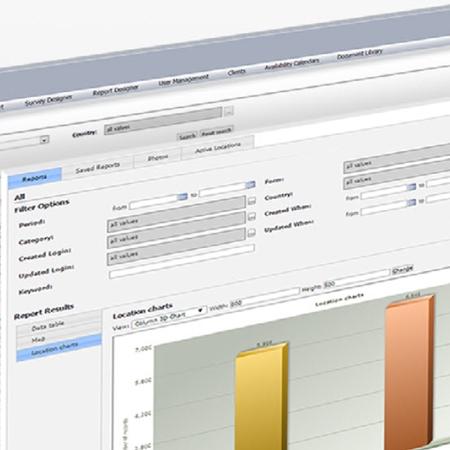The width and height of the screenshot is (450, 450).
Task: Open the Period "to" calendar picker icon
Action: [x=250, y=184]
